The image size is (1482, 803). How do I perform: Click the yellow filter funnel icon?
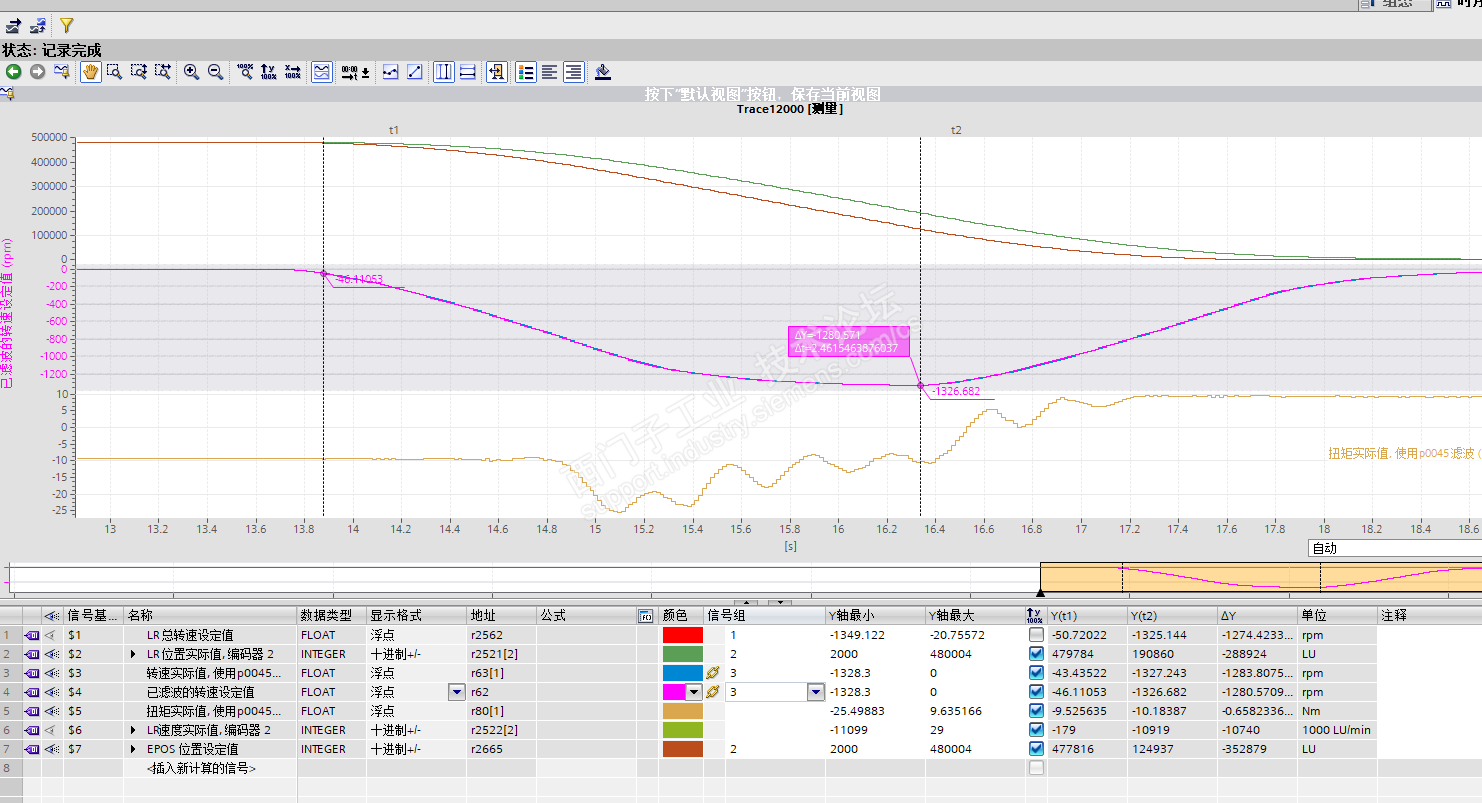point(66,25)
